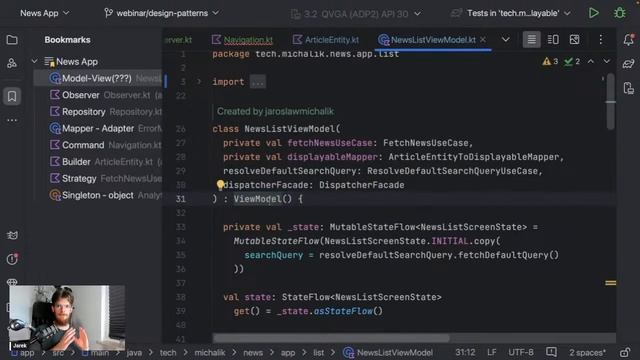Open the News App project dropdown

point(44,13)
